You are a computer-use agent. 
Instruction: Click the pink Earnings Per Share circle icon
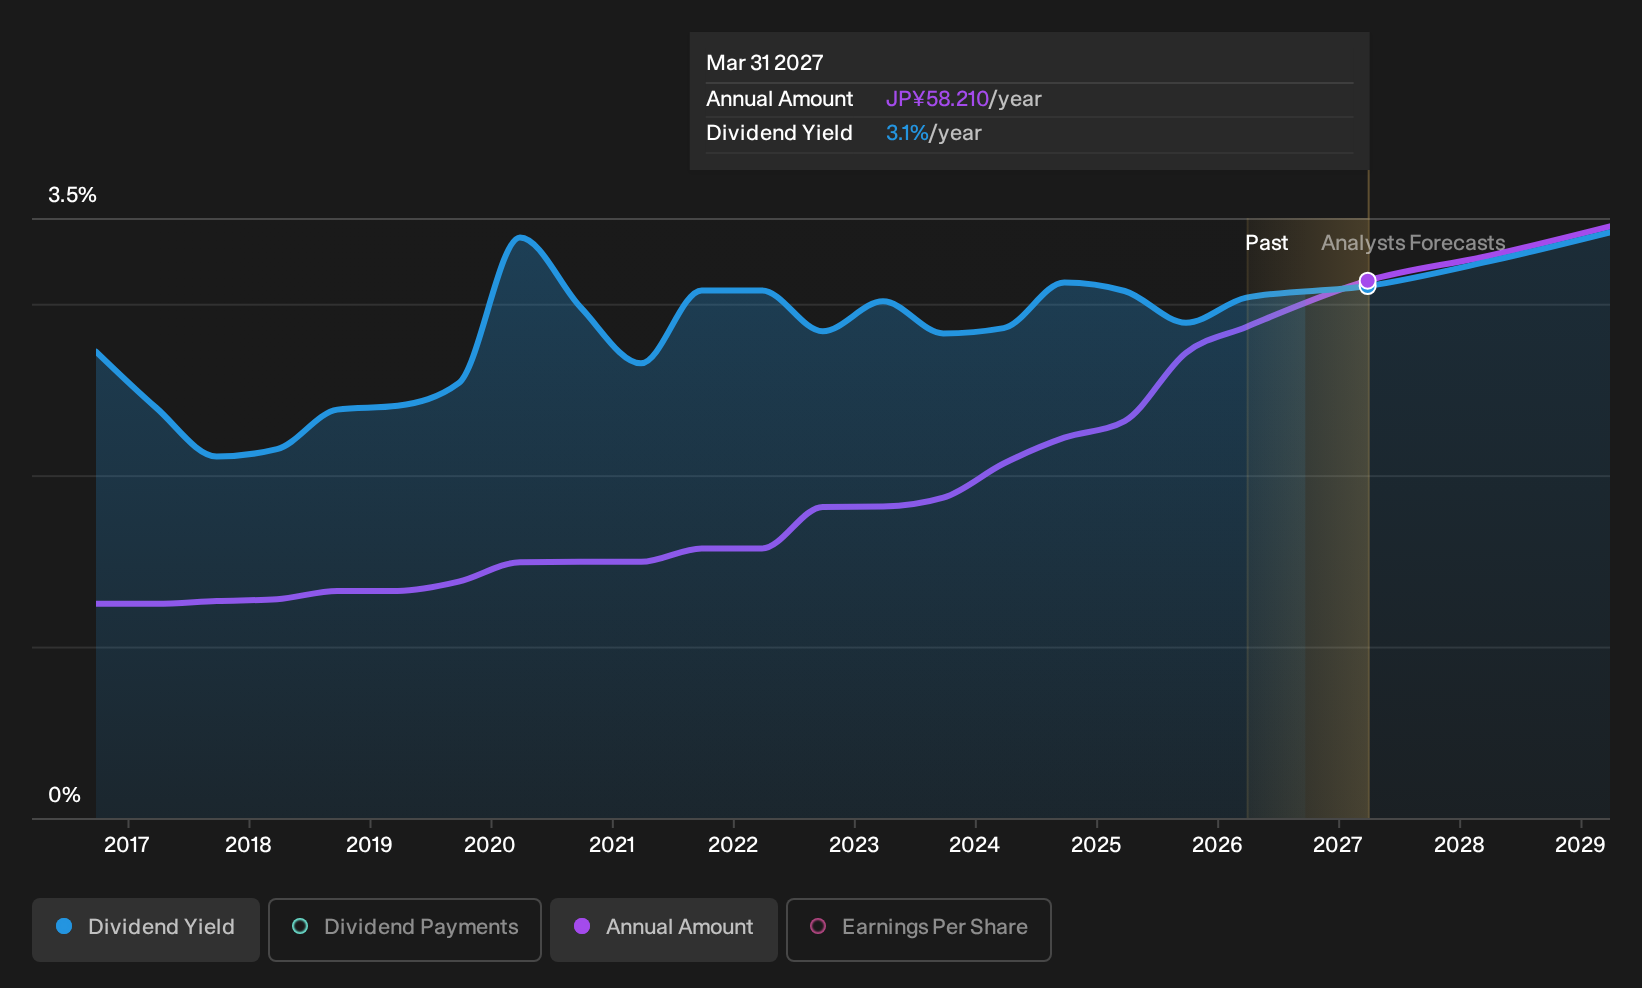point(818,926)
